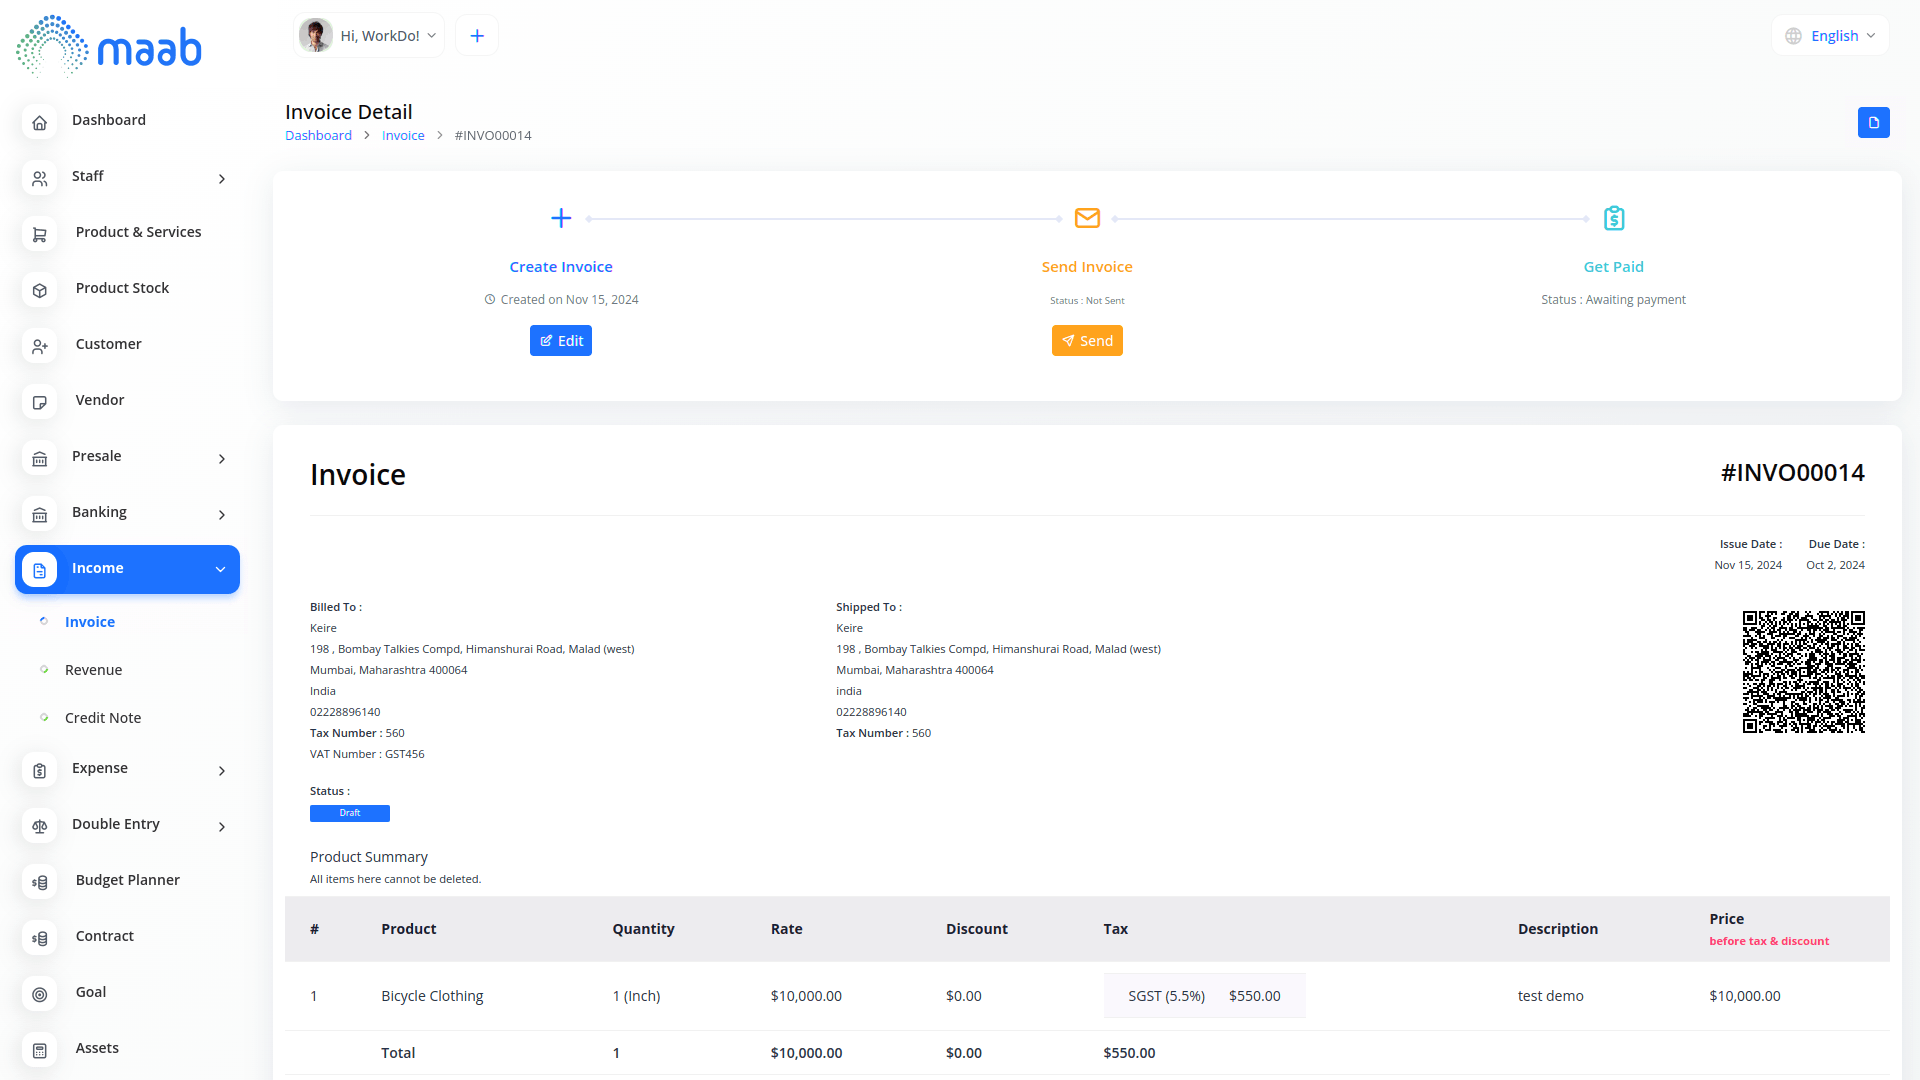Viewport: 1920px width, 1080px height.
Task: Follow the Invoice breadcrumb link
Action: [403, 135]
